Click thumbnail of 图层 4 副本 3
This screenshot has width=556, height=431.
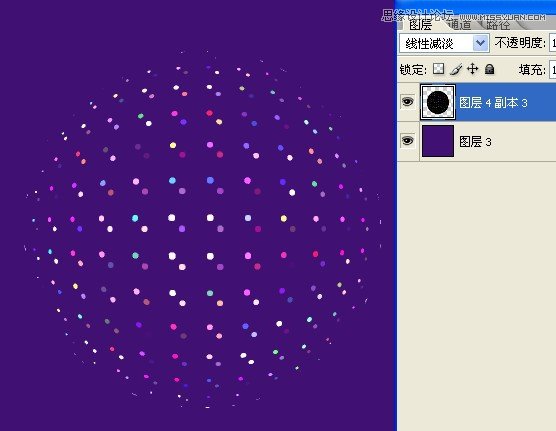pyautogui.click(x=438, y=102)
